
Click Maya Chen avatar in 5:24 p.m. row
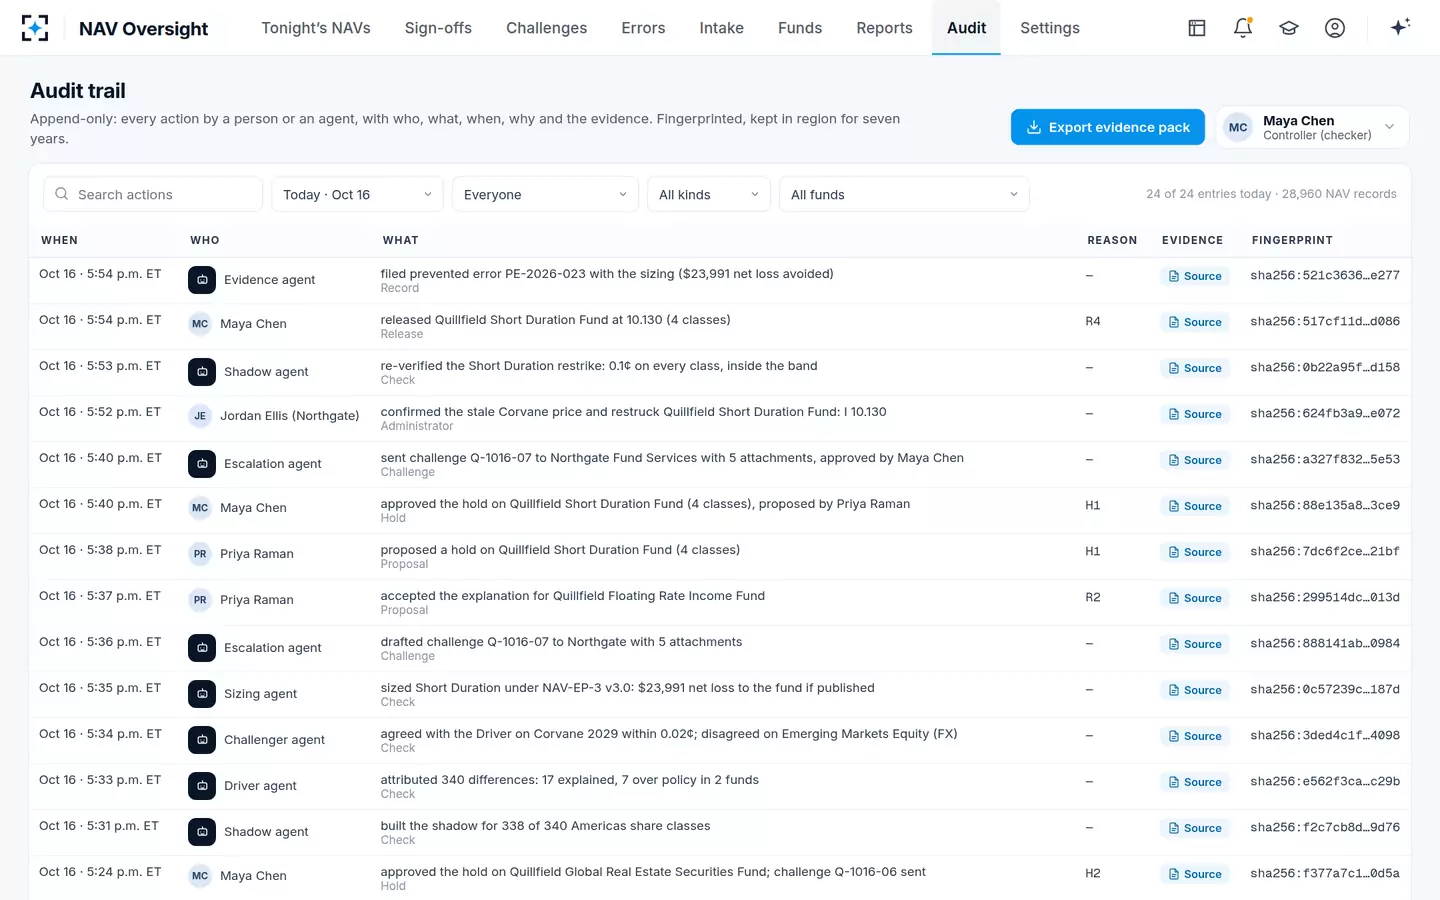(200, 876)
